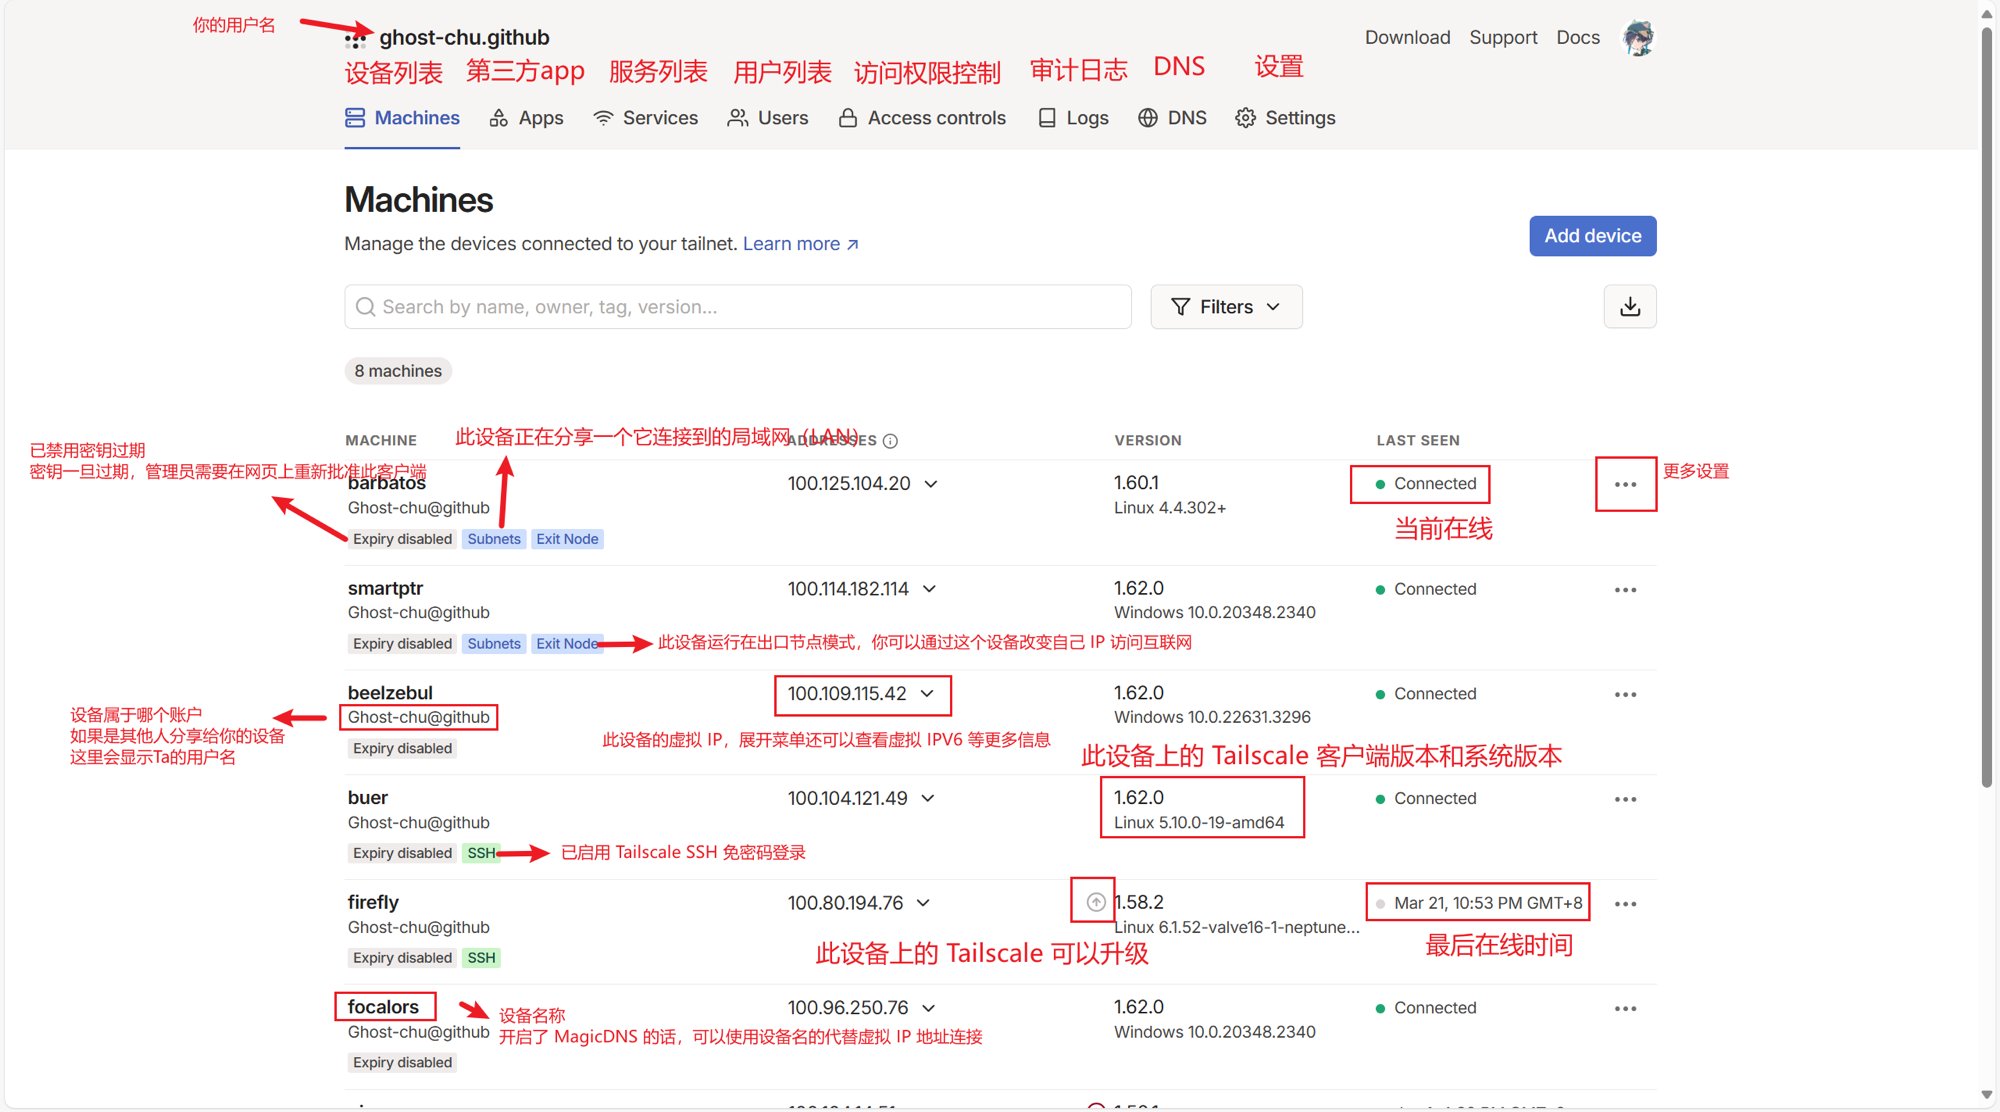
Task: Click the Support link in header
Action: pos(1503,38)
